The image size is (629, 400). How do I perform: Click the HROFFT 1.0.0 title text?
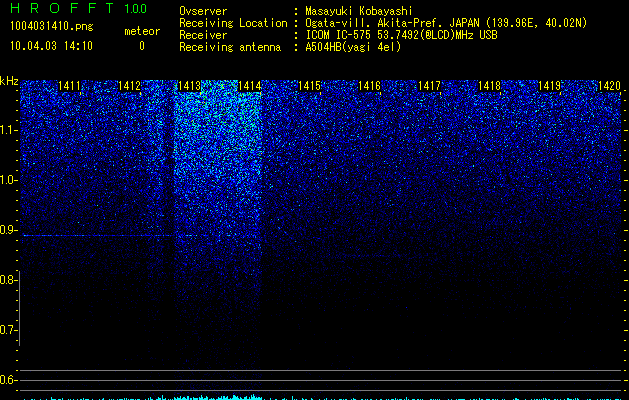pyautogui.click(x=78, y=8)
